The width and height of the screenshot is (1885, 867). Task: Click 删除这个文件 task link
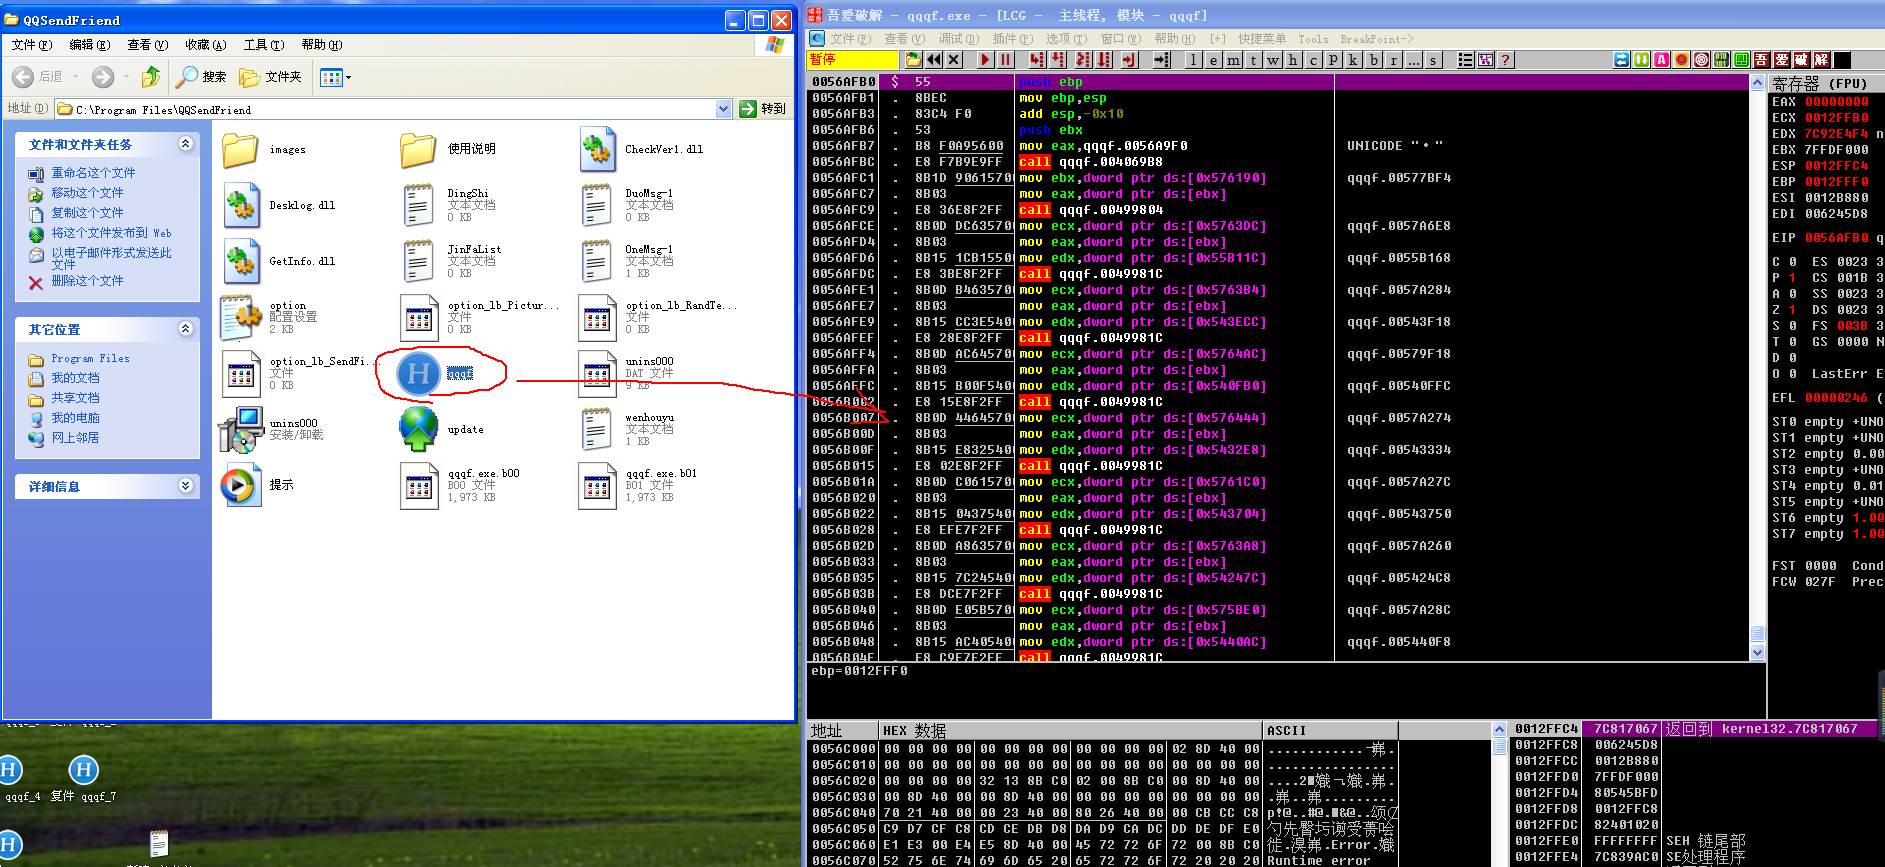coord(87,281)
